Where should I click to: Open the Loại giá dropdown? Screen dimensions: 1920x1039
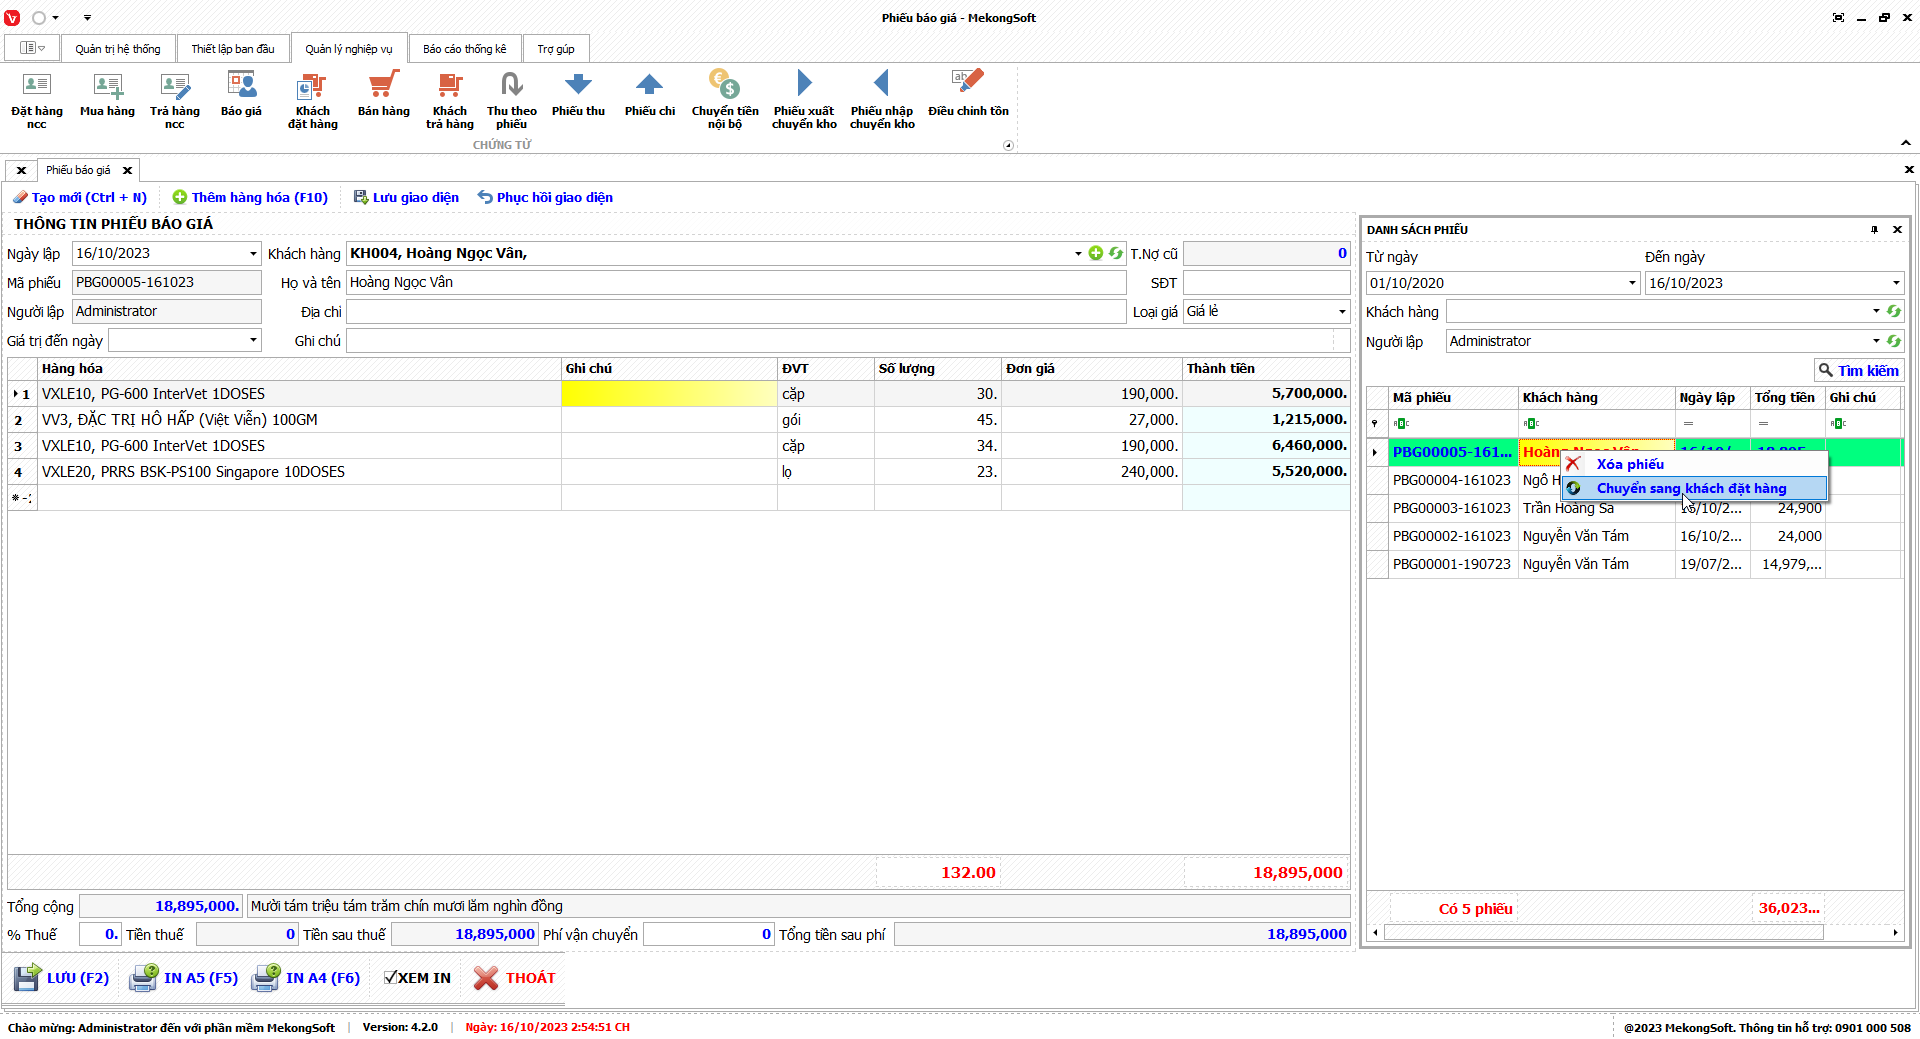point(1341,312)
